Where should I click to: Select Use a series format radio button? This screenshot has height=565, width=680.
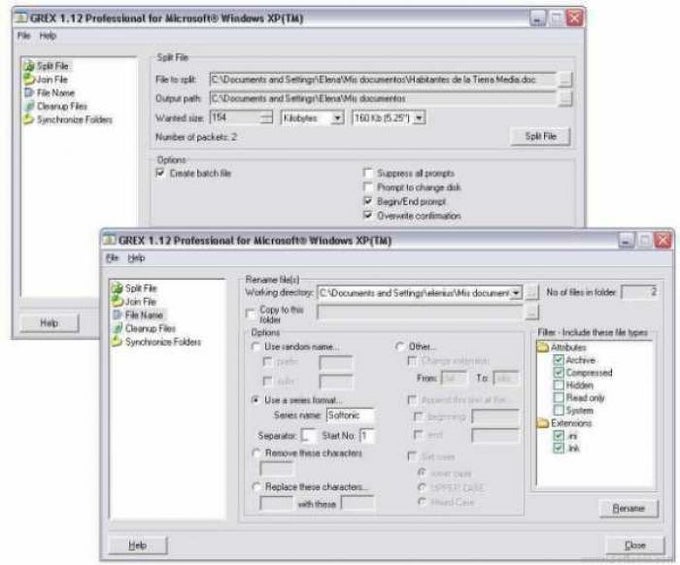pyautogui.click(x=256, y=400)
